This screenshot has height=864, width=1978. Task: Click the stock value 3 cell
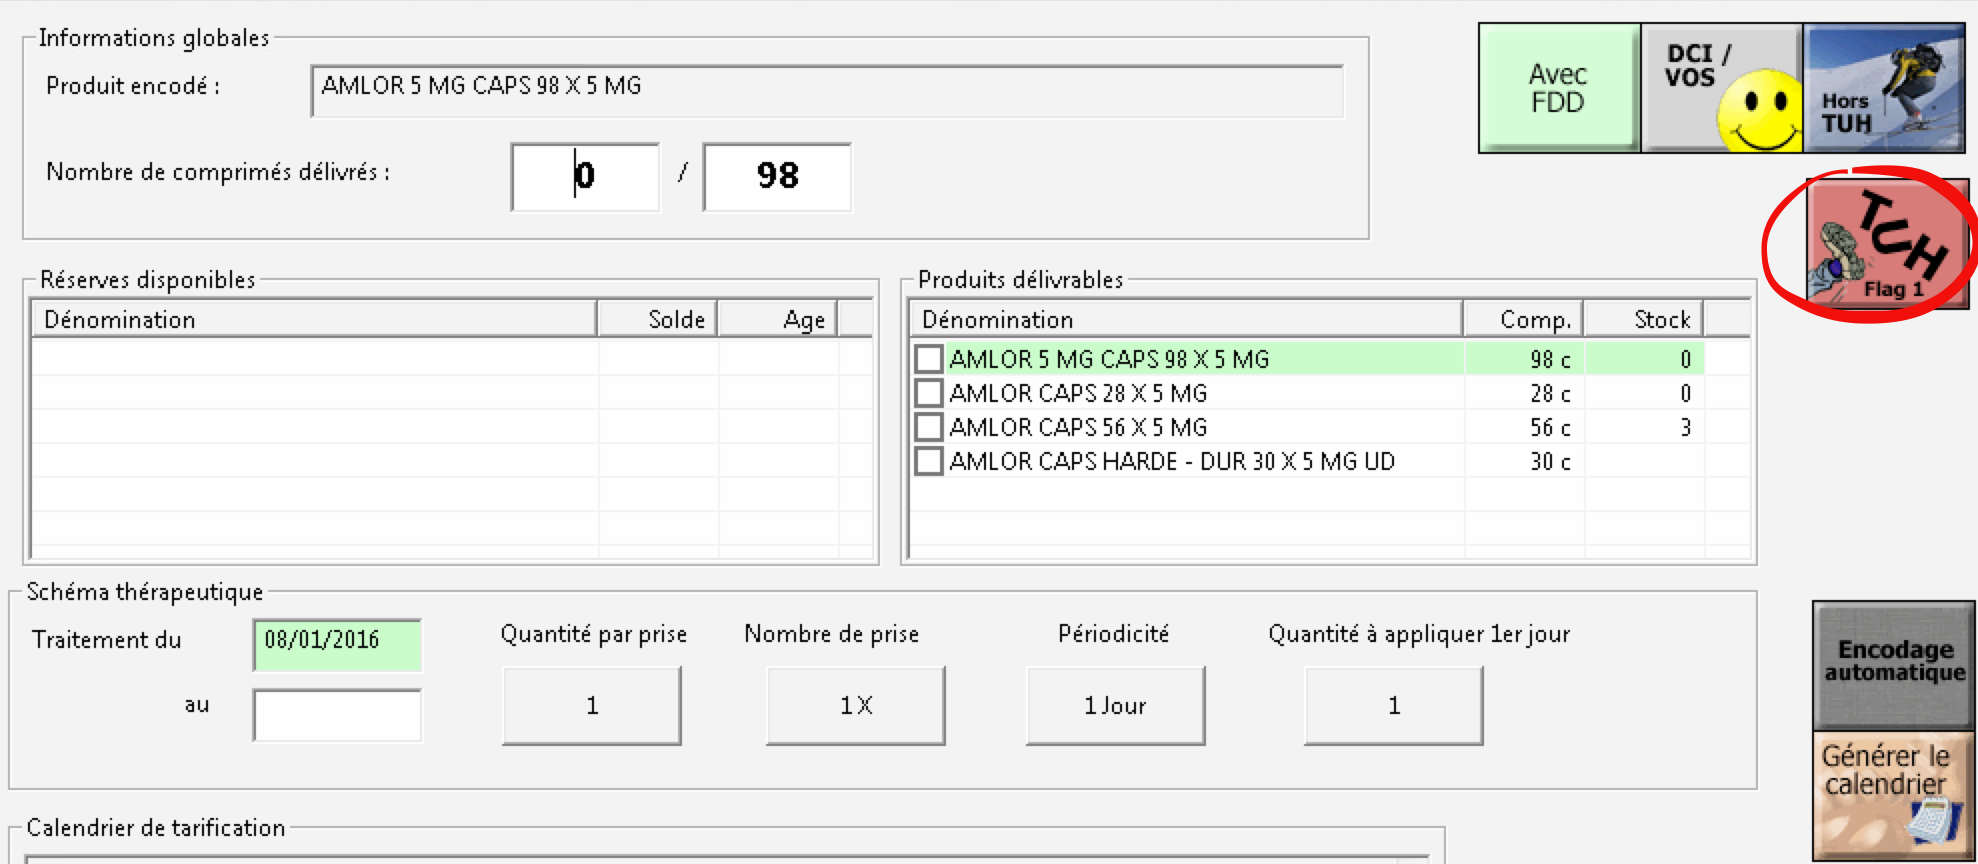click(x=1645, y=427)
